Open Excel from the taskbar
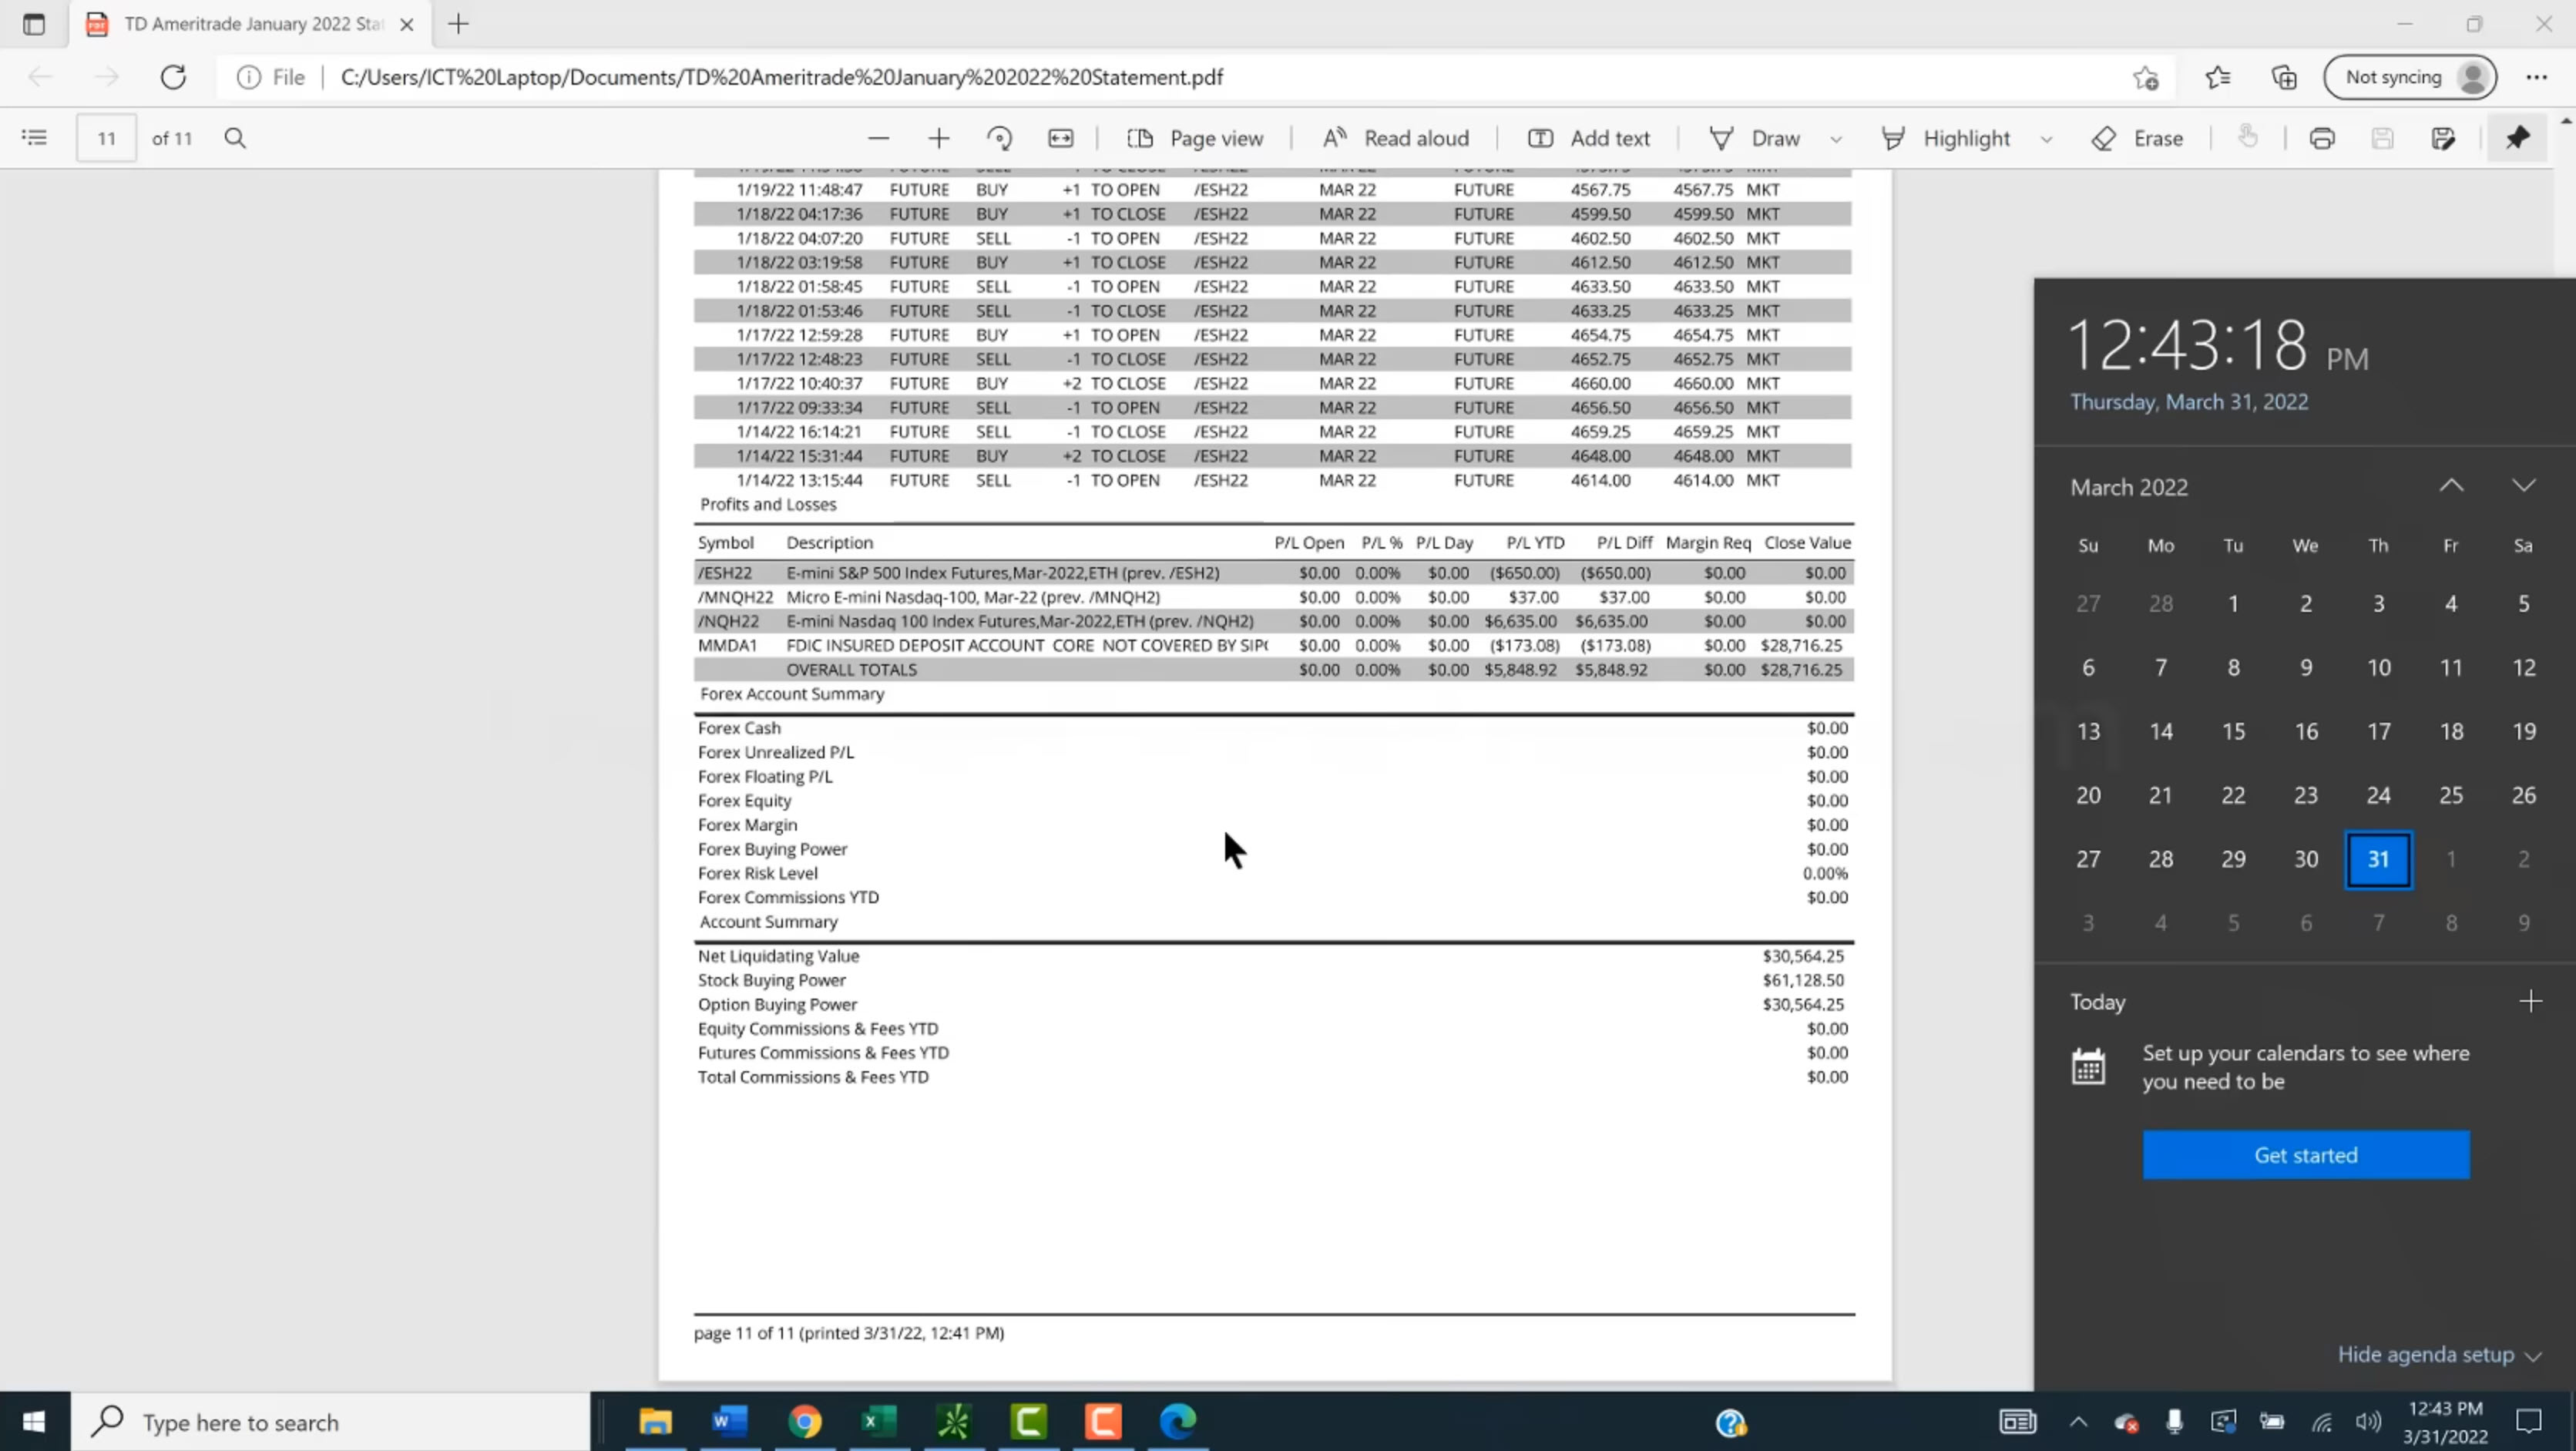2576x1451 pixels. tap(879, 1421)
